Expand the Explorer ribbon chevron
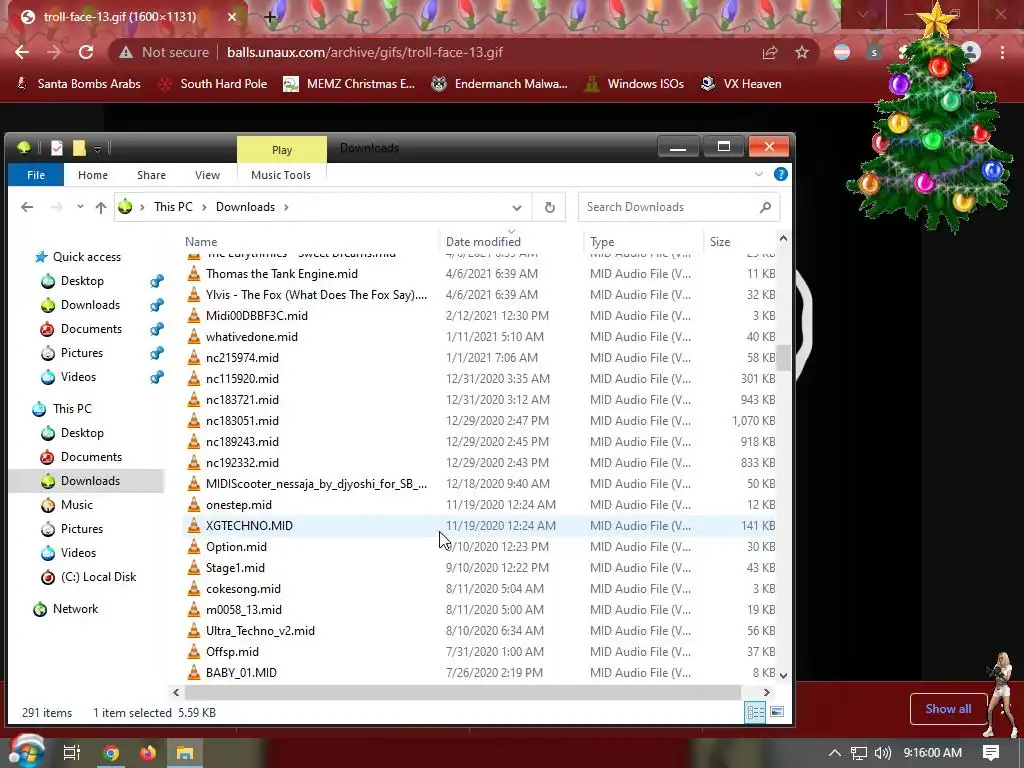Image resolution: width=1024 pixels, height=768 pixels. pos(758,174)
